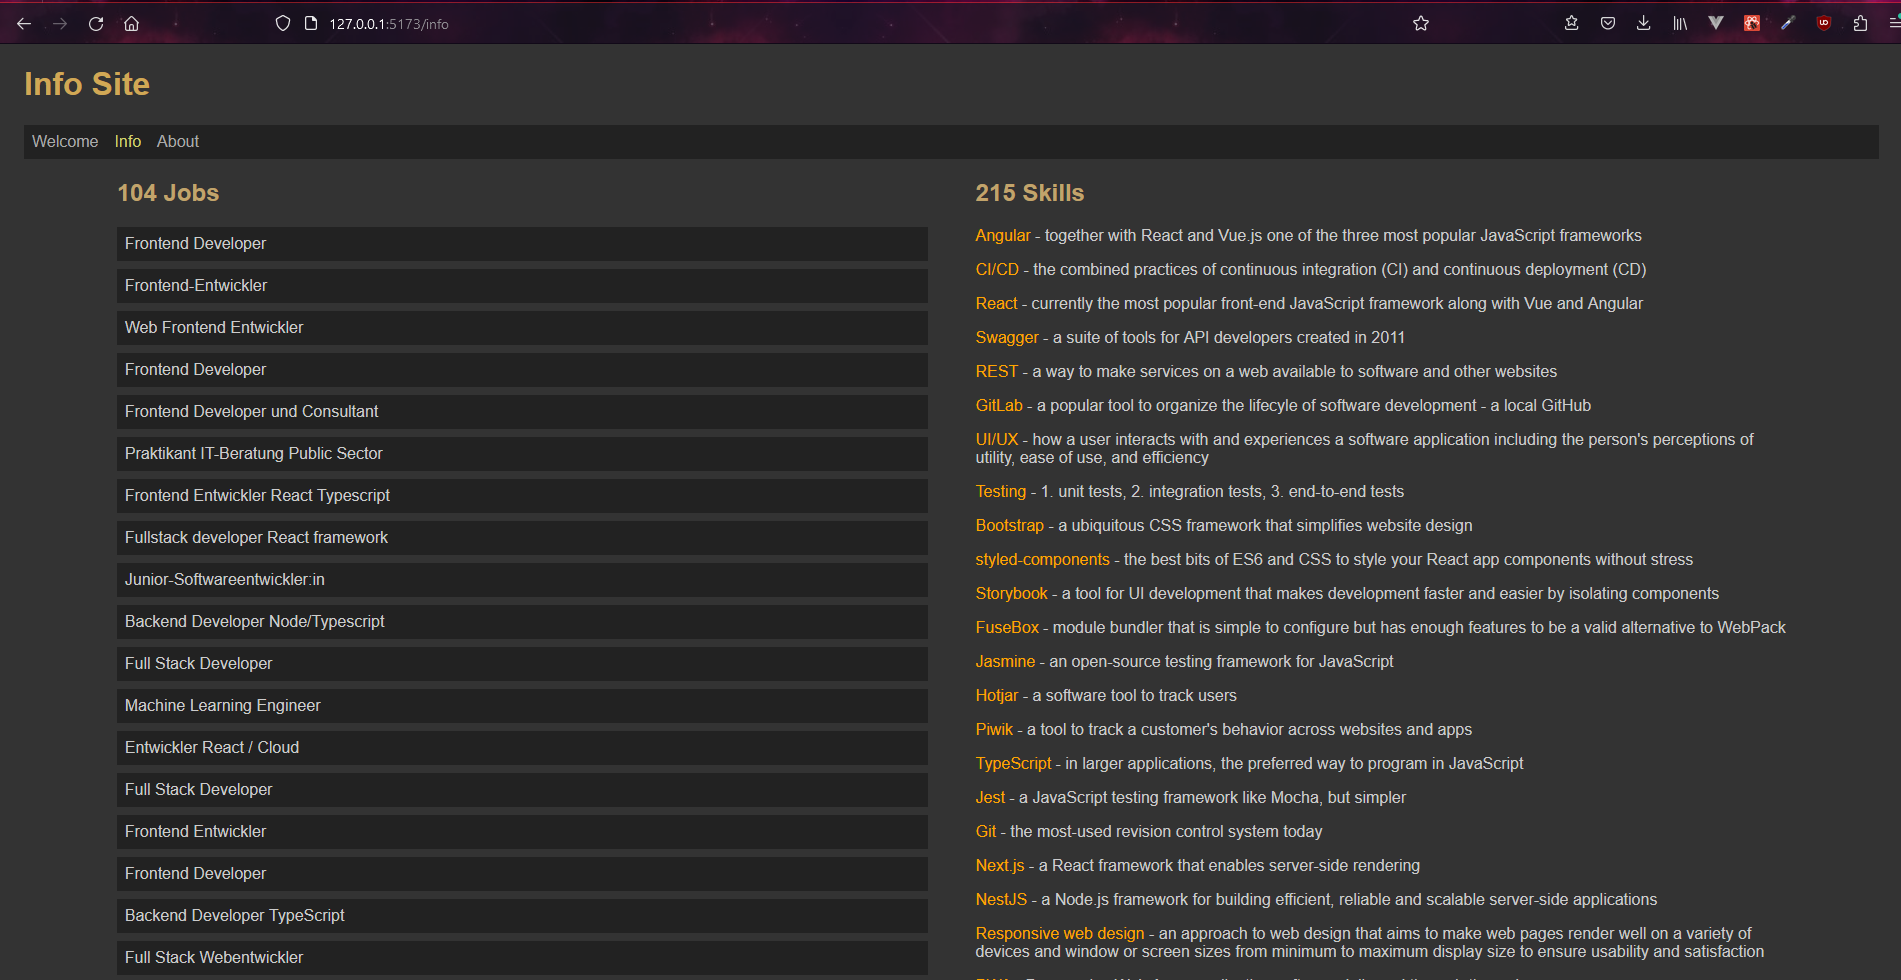
Task: Click the Frontend Entwickler job row
Action: click(522, 832)
